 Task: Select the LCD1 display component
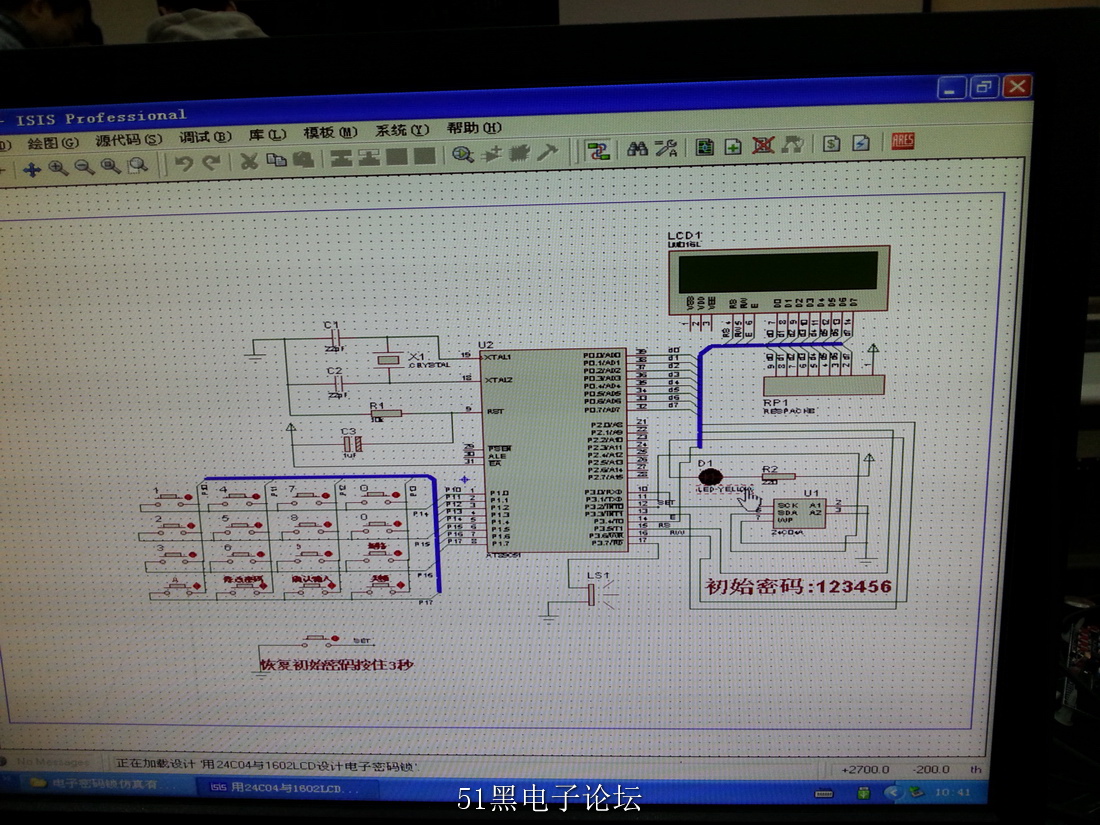779,279
